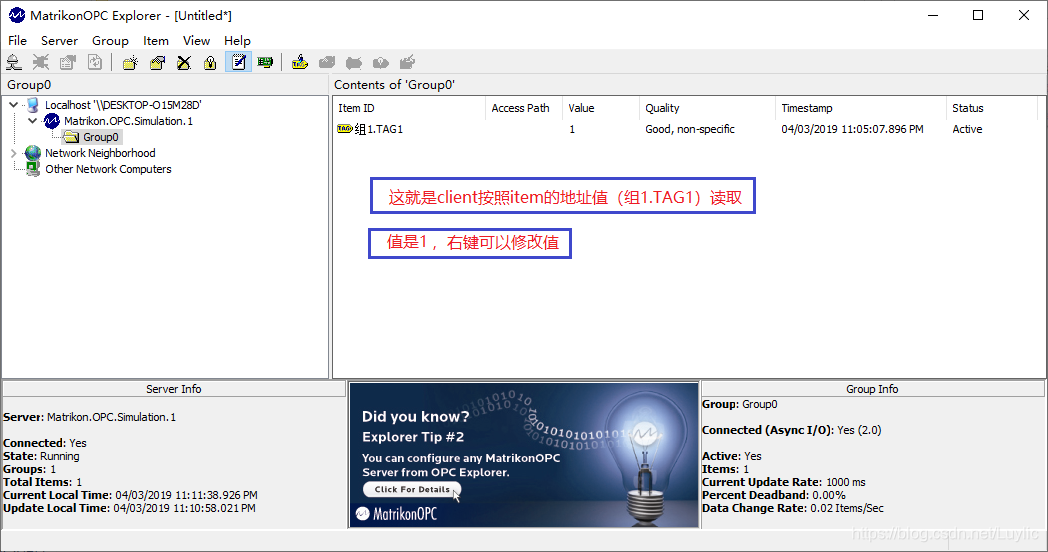The width and height of the screenshot is (1048, 552).
Task: Click the Add Items yellow tag icon
Action: [300, 62]
